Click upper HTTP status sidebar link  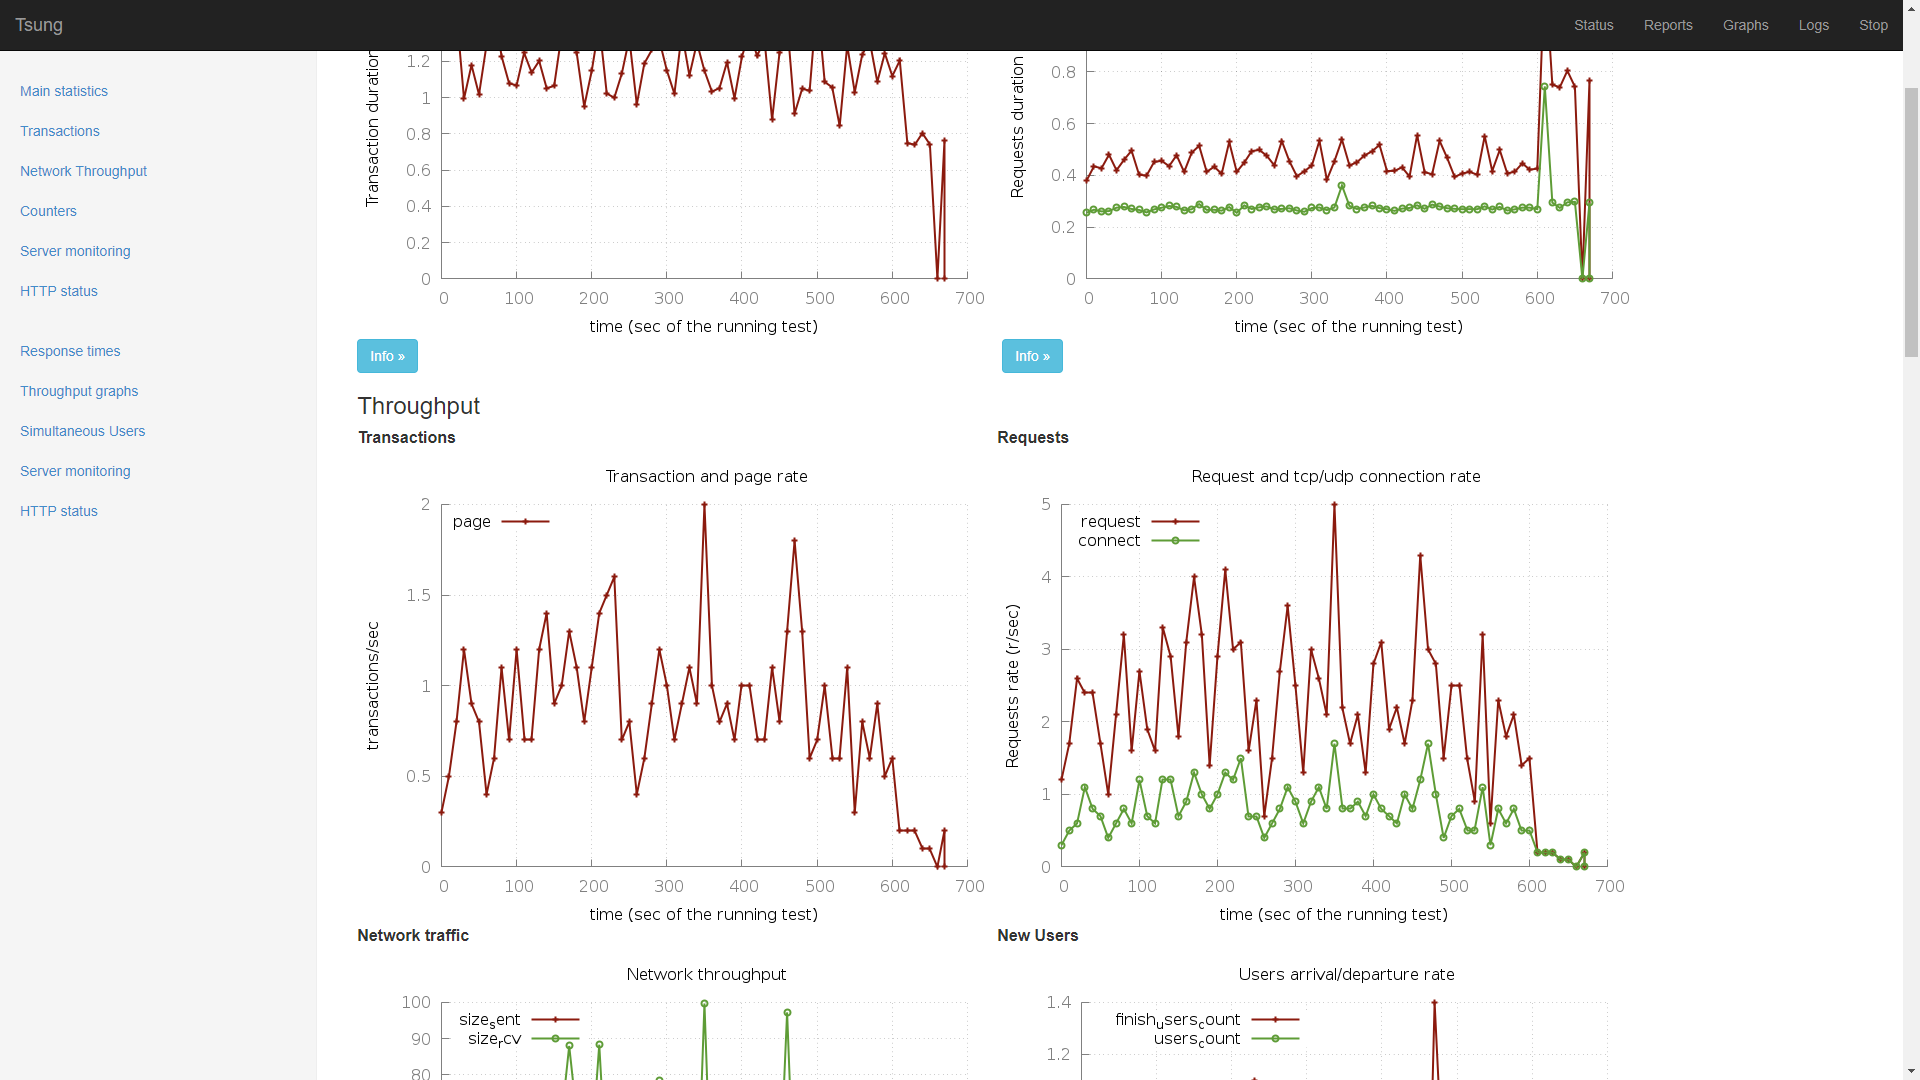coord(59,291)
